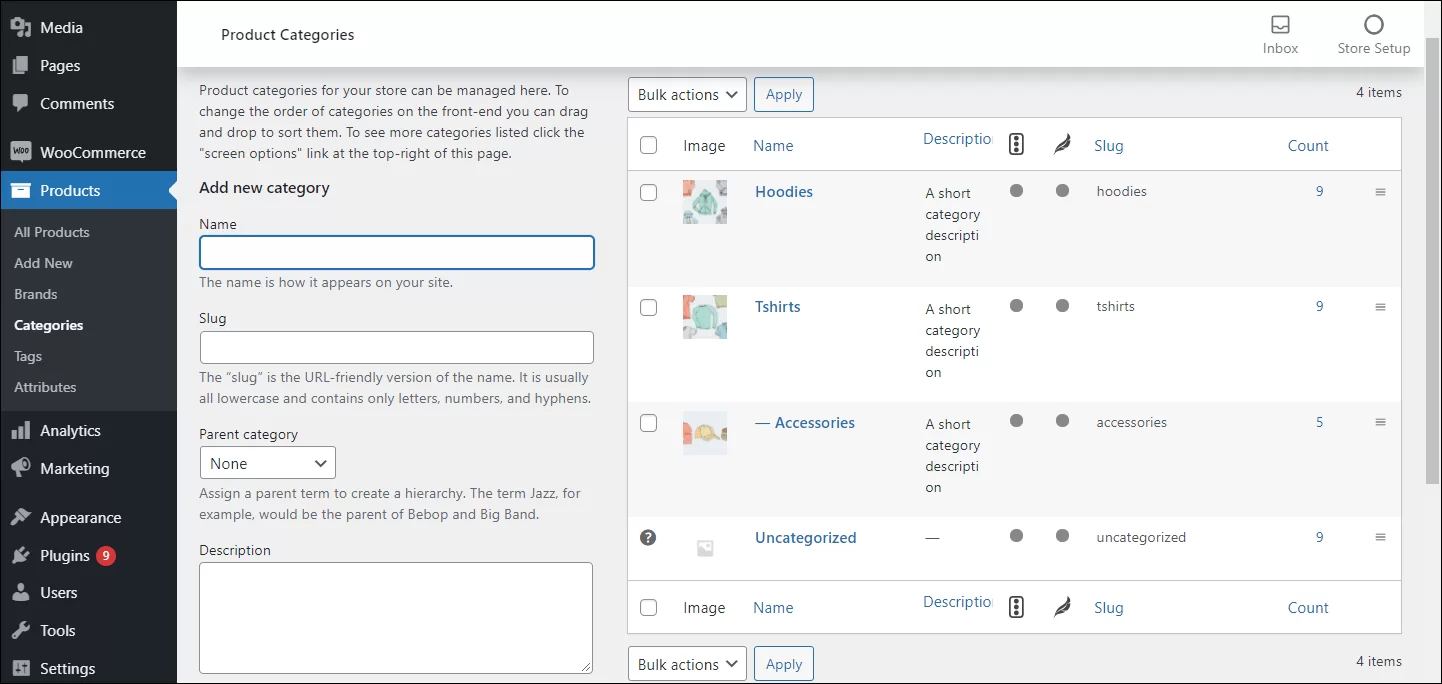Open the Bulk actions dropdown
The width and height of the screenshot is (1442, 684).
click(686, 94)
